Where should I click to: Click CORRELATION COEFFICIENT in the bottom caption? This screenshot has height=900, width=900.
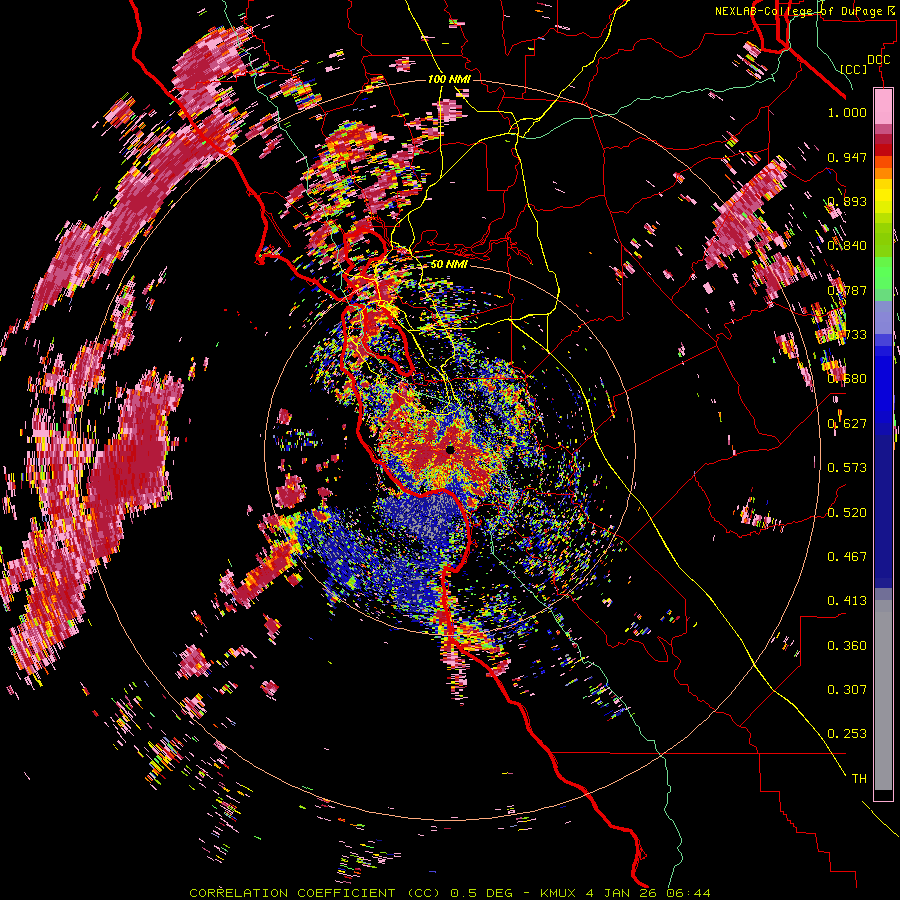point(292,893)
